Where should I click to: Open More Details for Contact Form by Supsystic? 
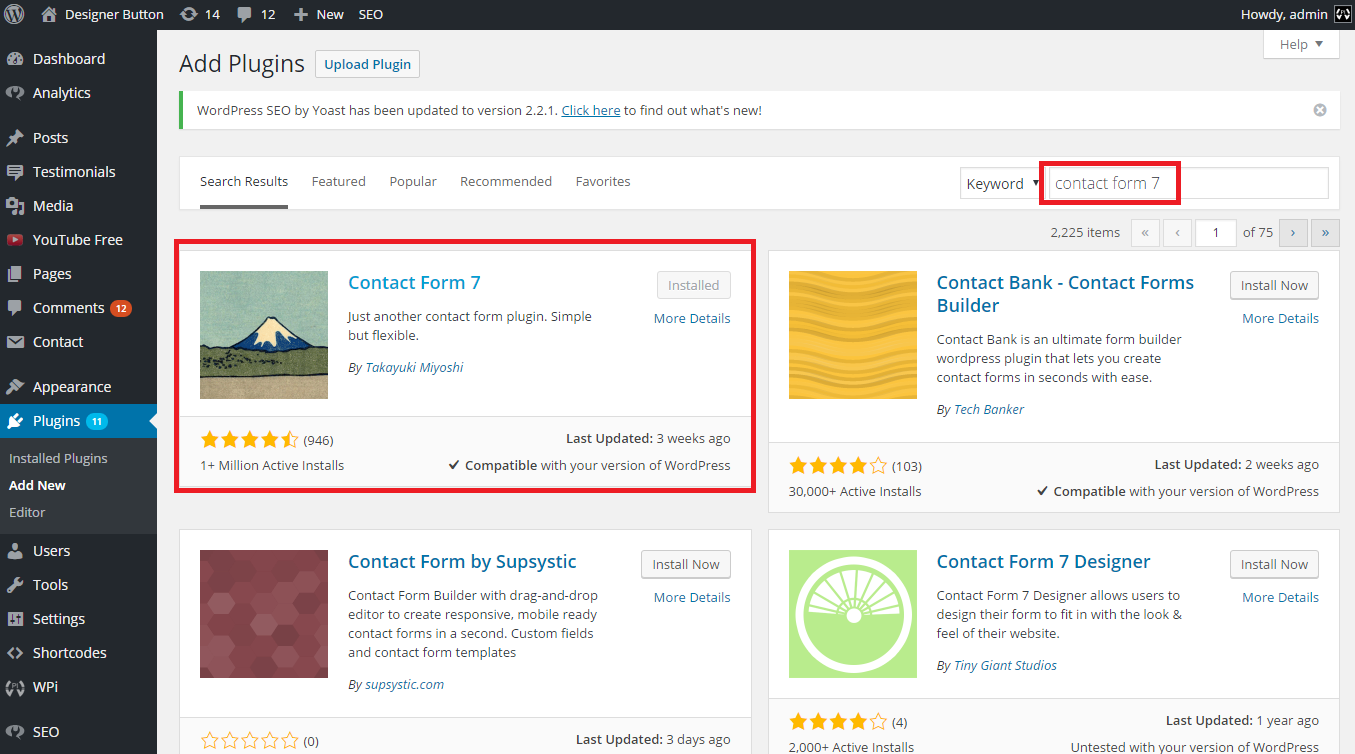692,597
